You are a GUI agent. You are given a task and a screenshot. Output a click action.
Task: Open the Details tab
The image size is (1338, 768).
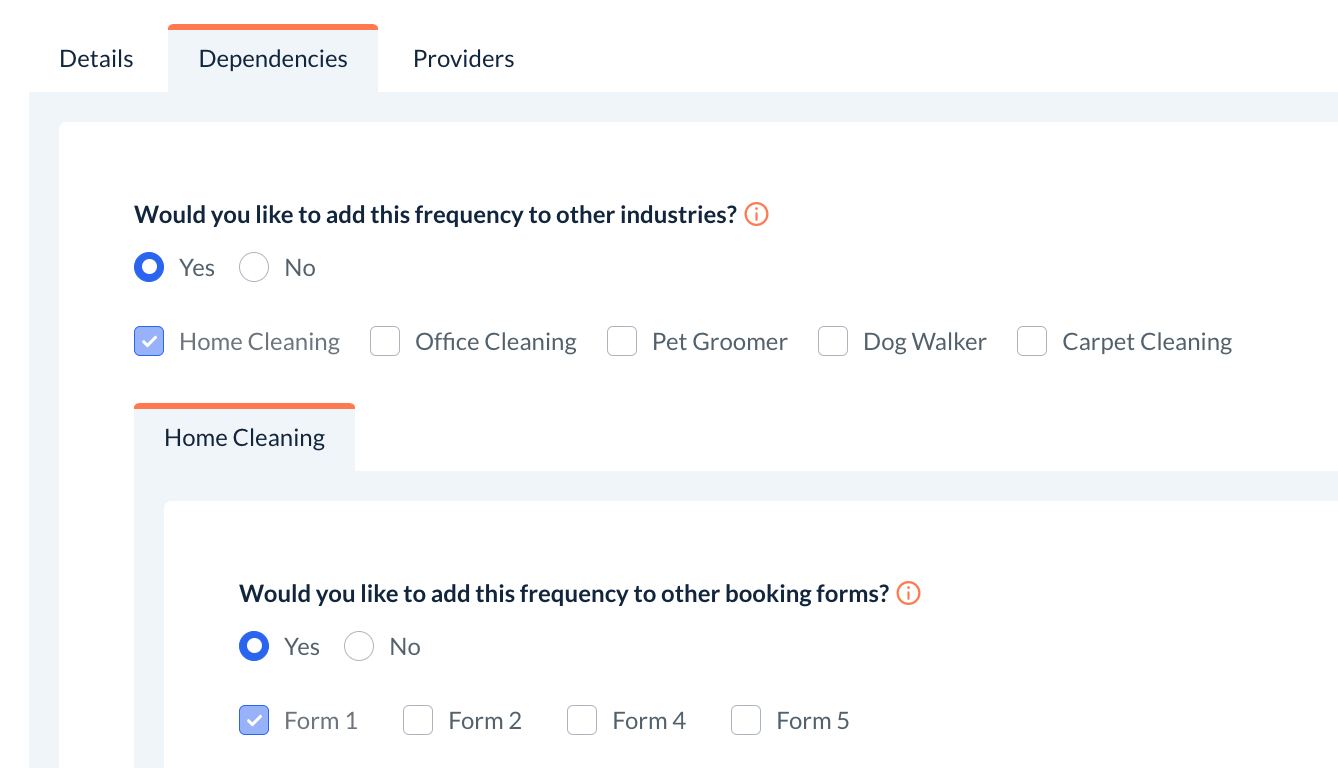[x=96, y=59]
